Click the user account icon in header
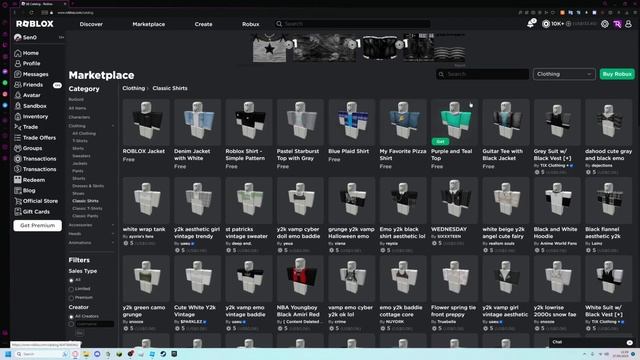The width and height of the screenshot is (640, 360). point(629,24)
